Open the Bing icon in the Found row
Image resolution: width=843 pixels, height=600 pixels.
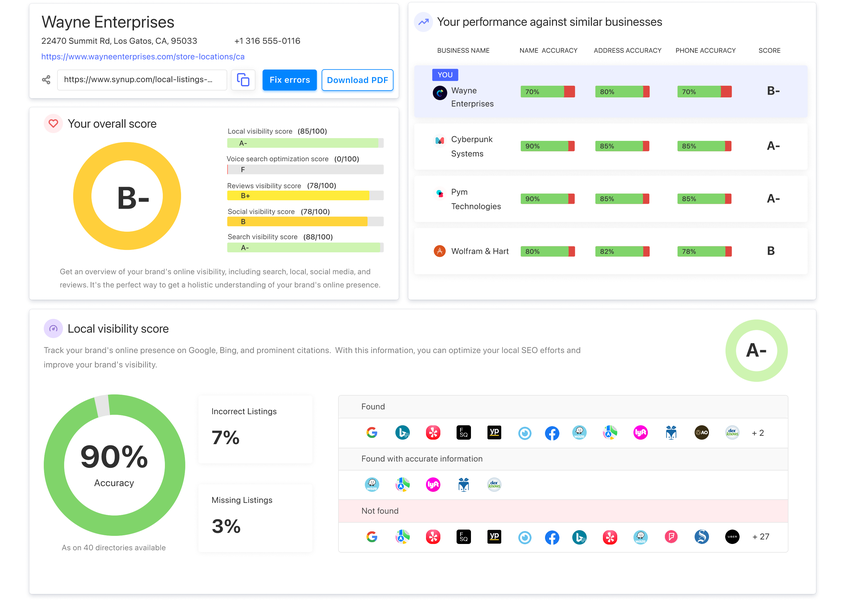pyautogui.click(x=402, y=432)
